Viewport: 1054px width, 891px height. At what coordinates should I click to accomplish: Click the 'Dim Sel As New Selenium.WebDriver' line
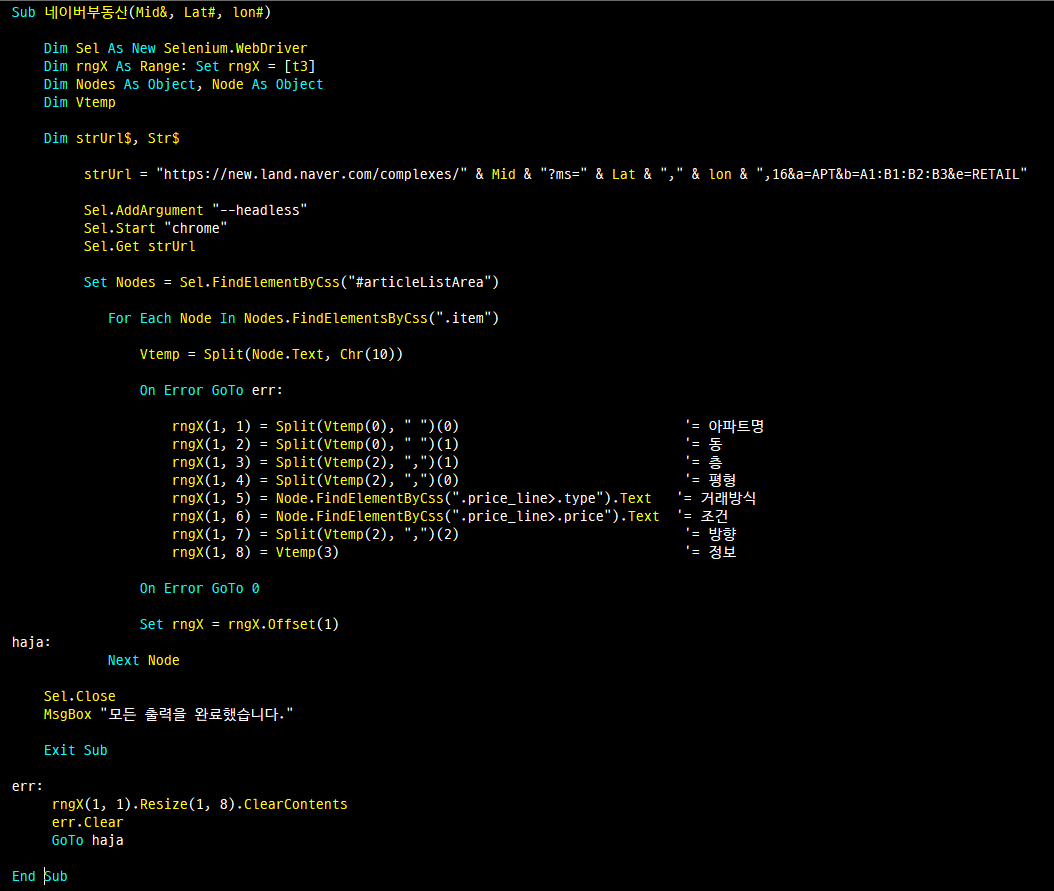click(x=175, y=48)
